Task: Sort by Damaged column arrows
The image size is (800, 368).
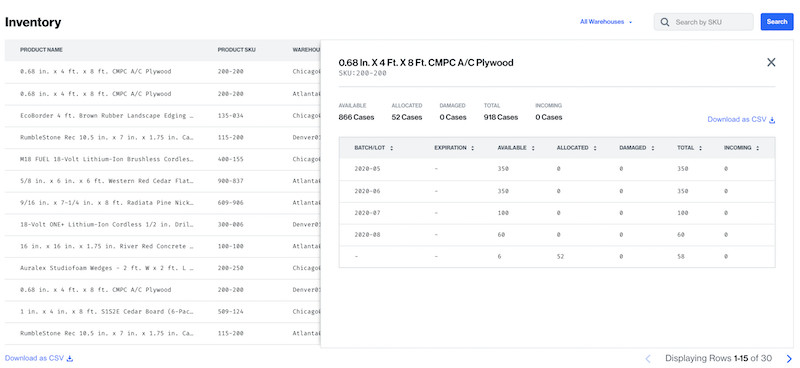Action: tap(652, 148)
